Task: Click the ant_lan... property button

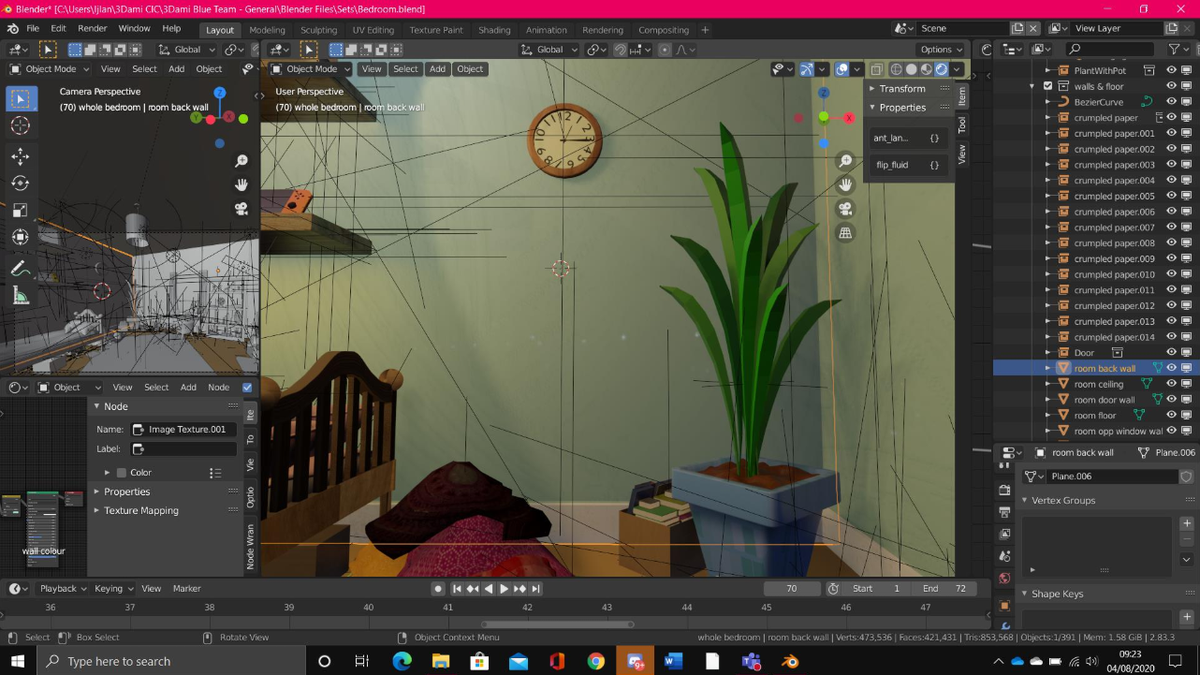Action: pyautogui.click(x=907, y=138)
